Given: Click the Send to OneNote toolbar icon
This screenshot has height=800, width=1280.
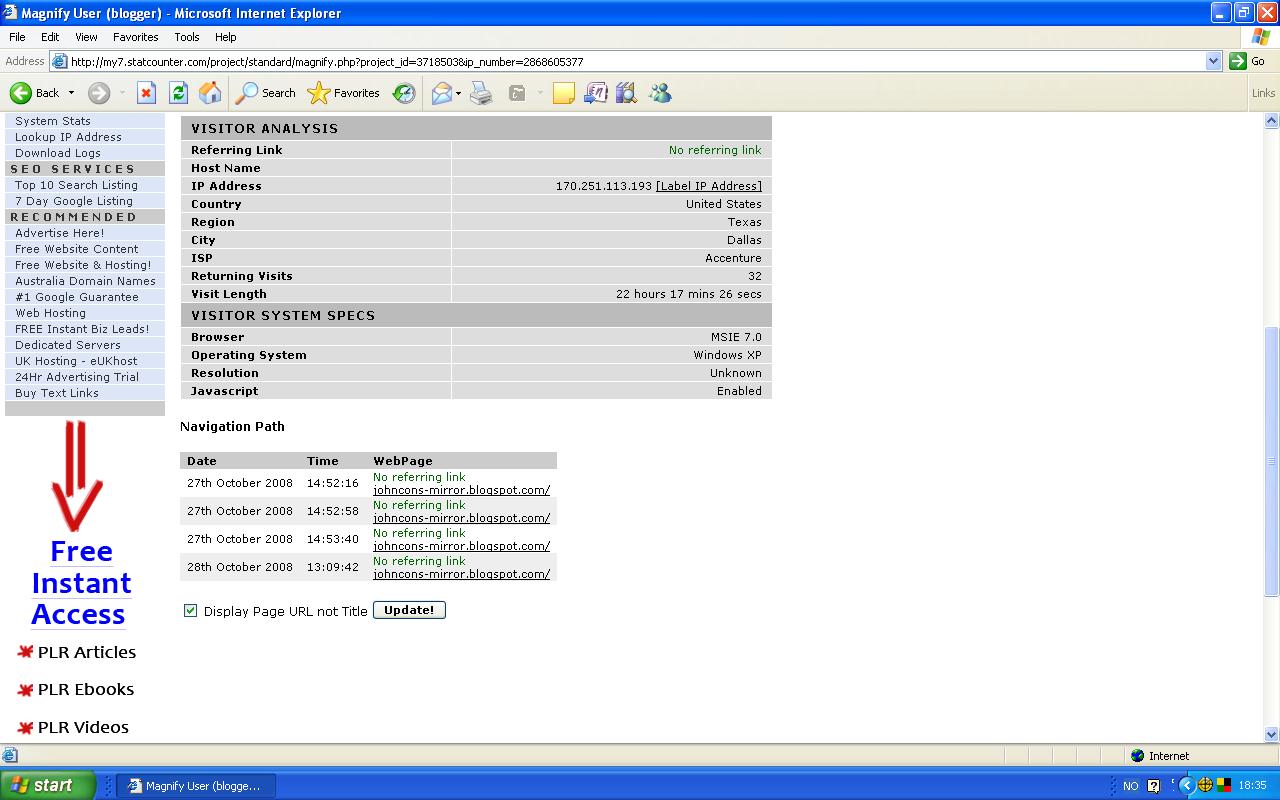Looking at the screenshot, I should 596,93.
